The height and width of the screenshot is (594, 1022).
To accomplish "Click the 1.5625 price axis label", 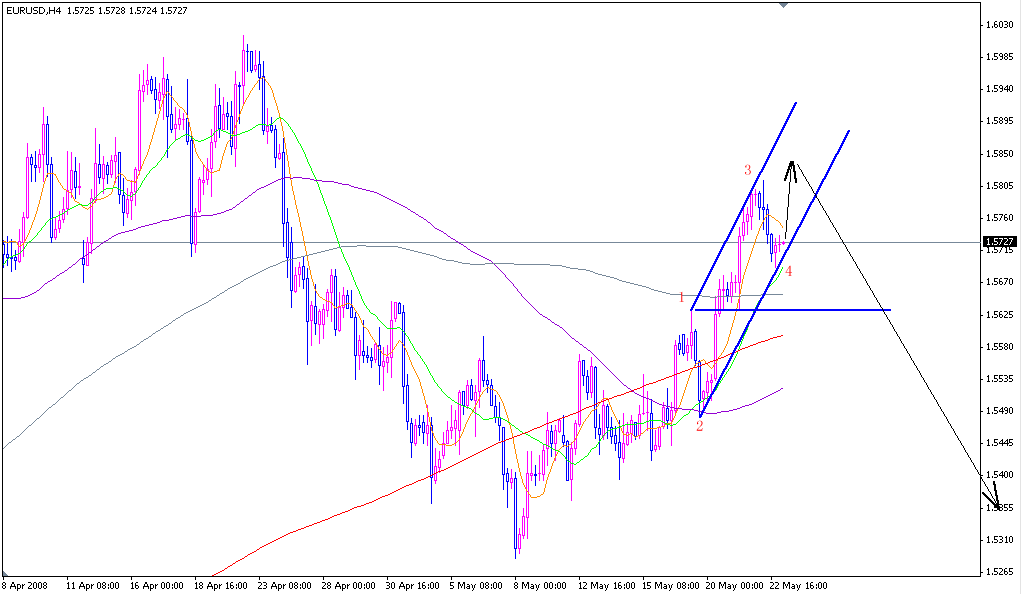I will [x=1000, y=315].
